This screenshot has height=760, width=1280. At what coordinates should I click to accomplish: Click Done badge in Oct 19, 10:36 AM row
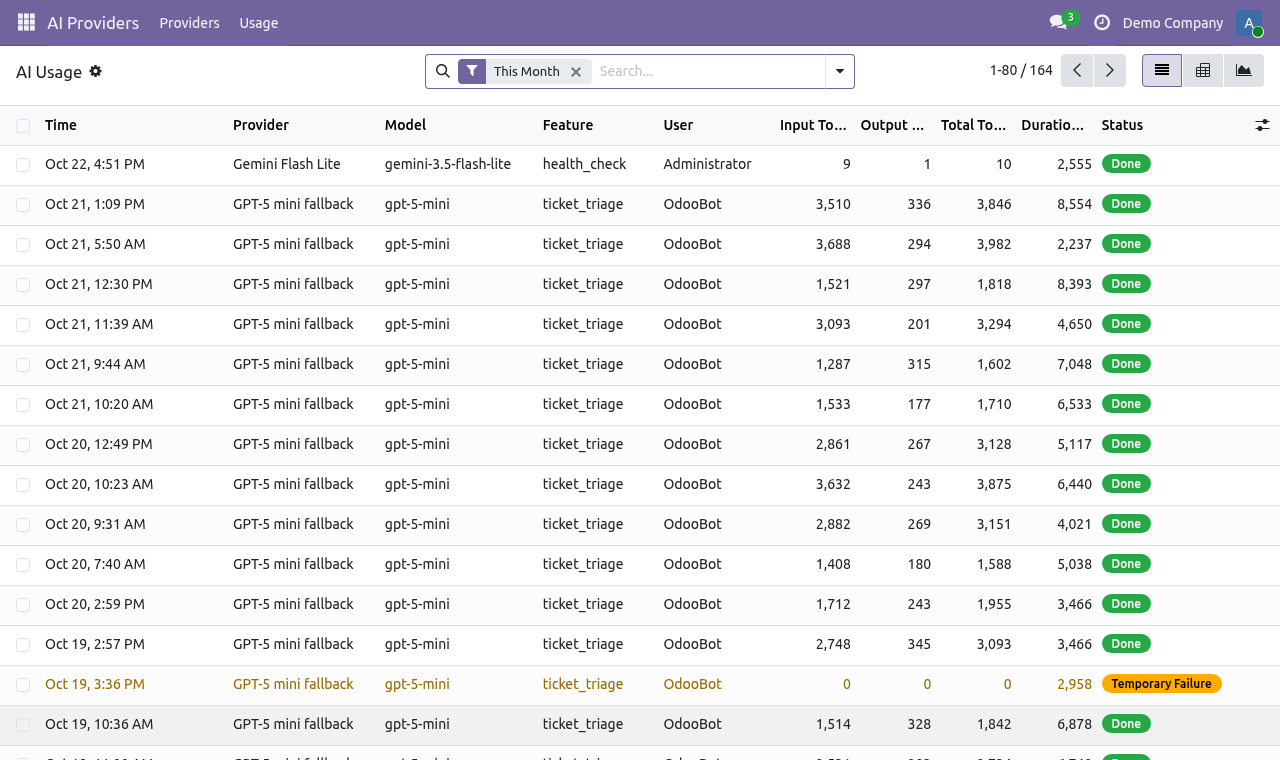(x=1126, y=724)
